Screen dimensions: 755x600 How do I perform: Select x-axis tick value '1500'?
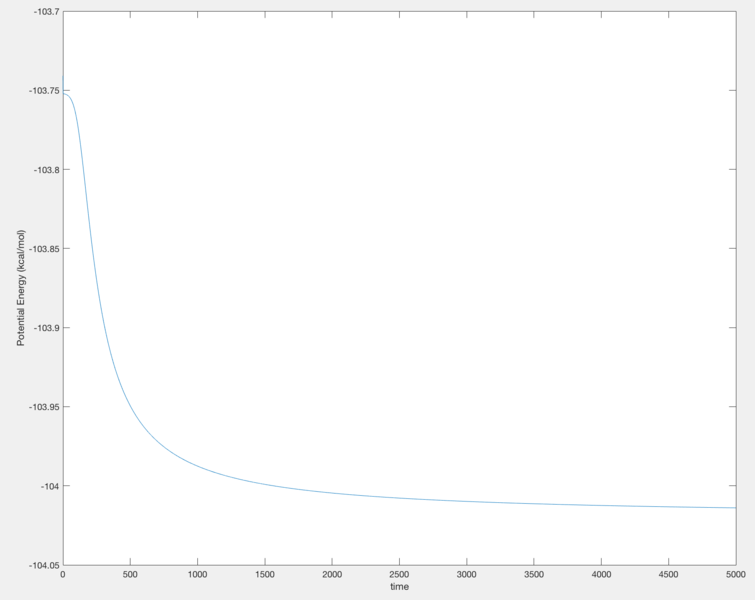point(265,574)
